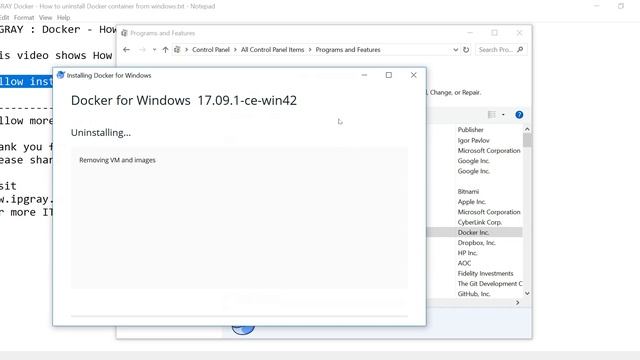Select the AOC row
Screen dimensions: 640x360
click(x=464, y=263)
